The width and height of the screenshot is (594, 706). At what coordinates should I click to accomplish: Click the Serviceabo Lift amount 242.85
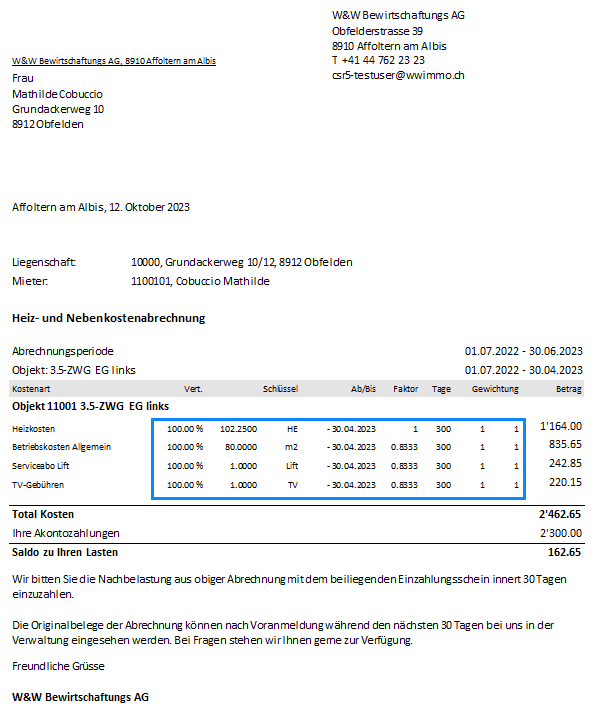[566, 463]
